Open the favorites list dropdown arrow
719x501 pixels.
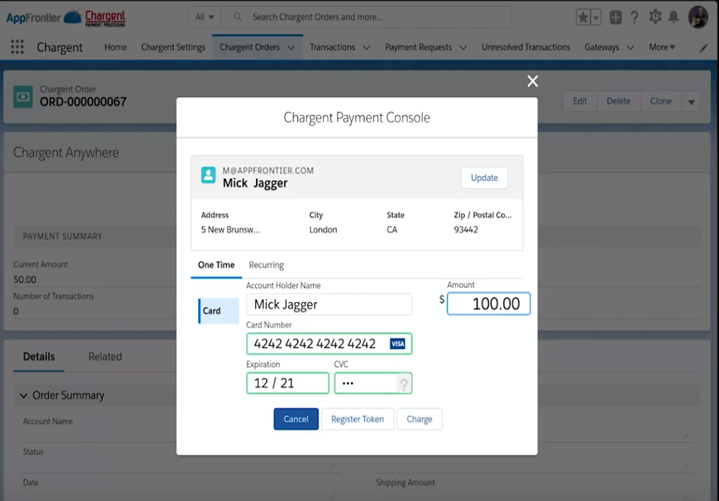pos(596,17)
